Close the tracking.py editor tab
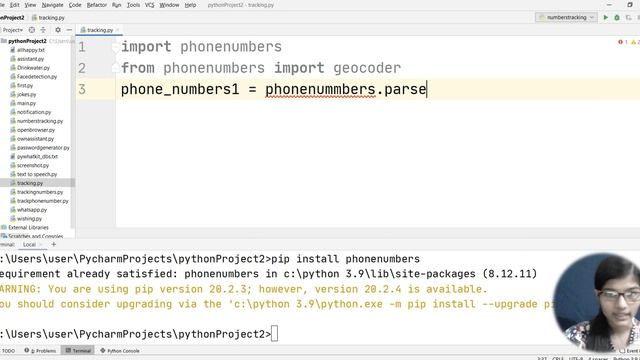 point(118,30)
